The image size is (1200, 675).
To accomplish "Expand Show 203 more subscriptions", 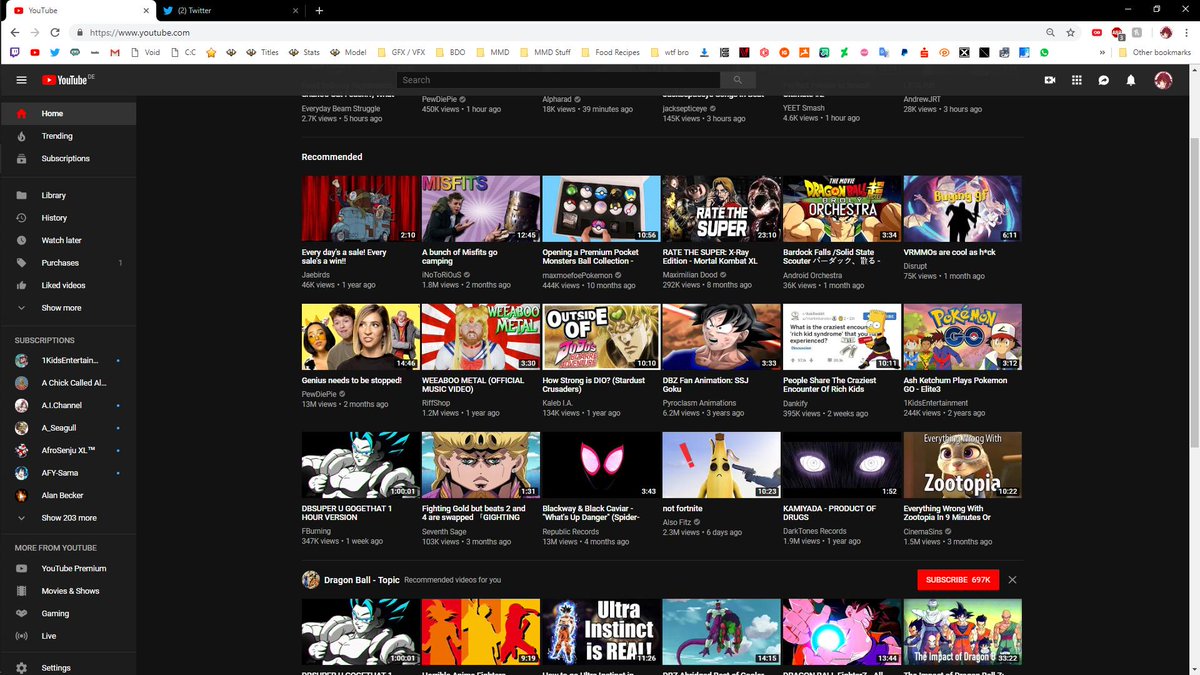I will coord(67,518).
